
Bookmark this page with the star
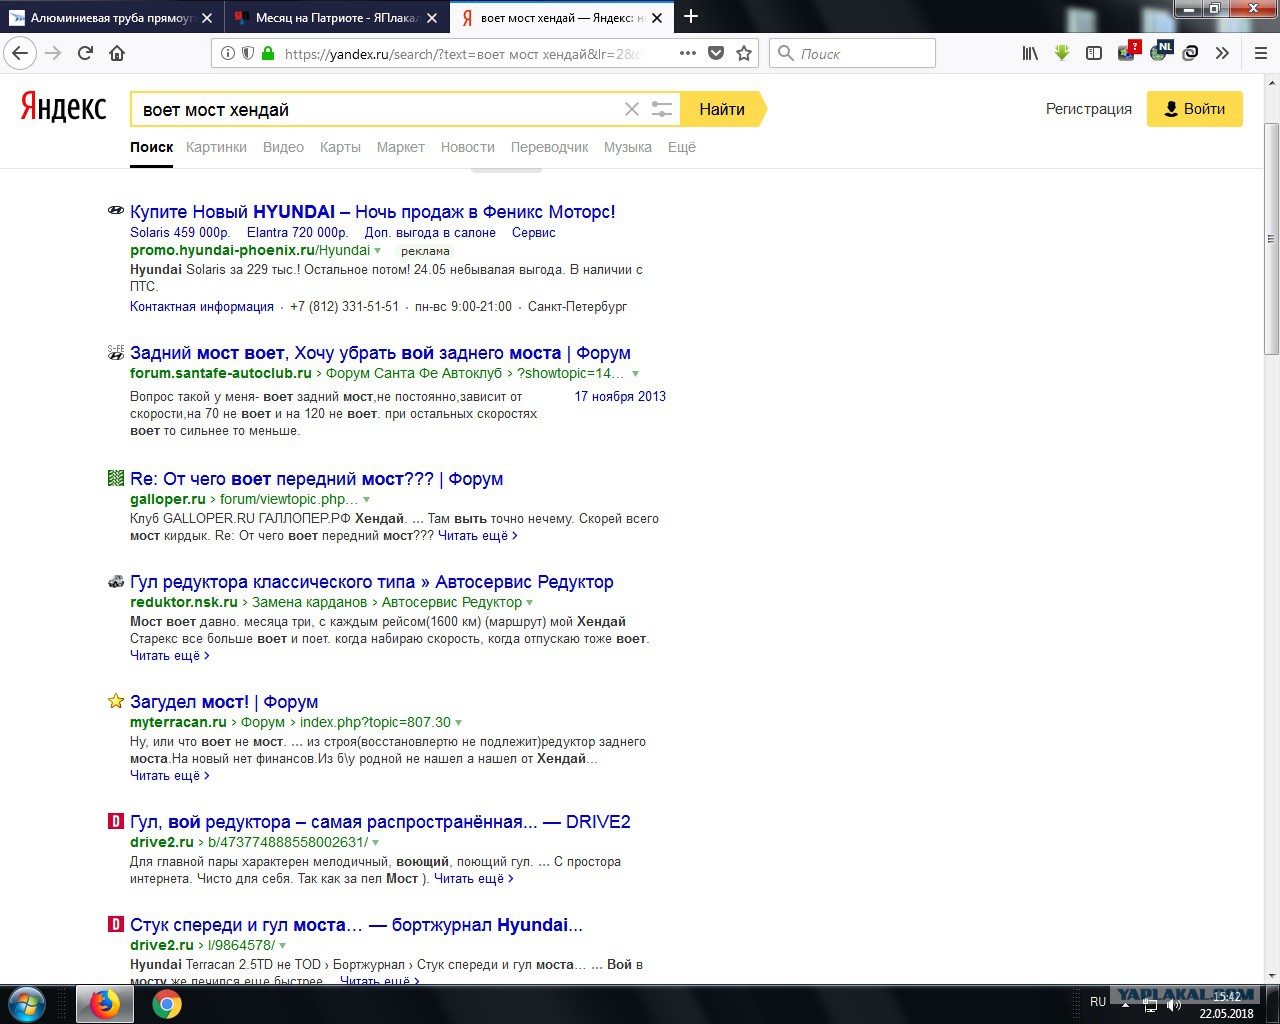[x=744, y=53]
